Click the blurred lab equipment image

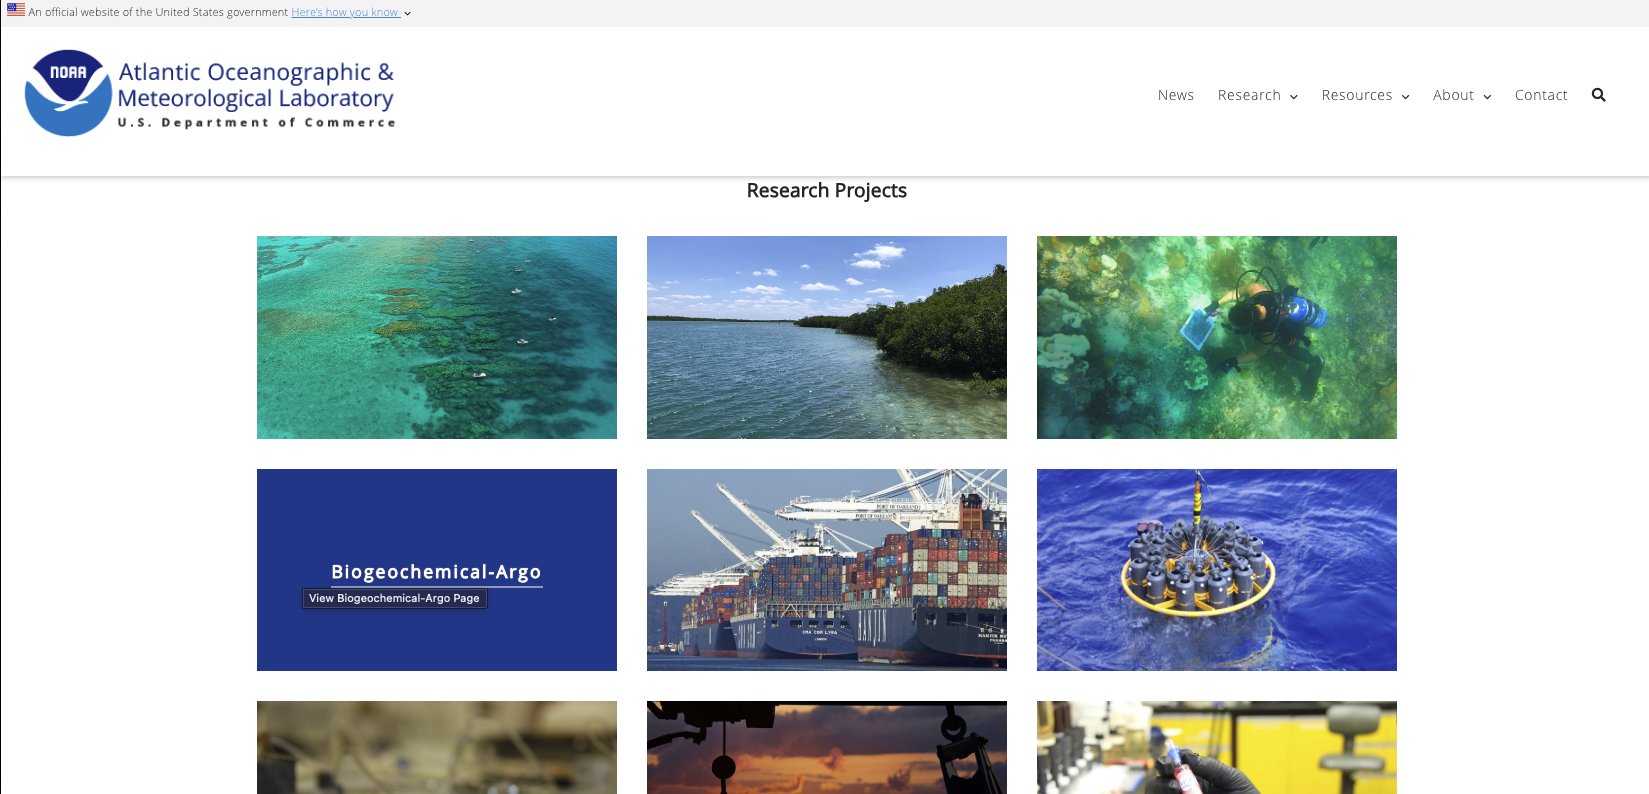tap(437, 747)
